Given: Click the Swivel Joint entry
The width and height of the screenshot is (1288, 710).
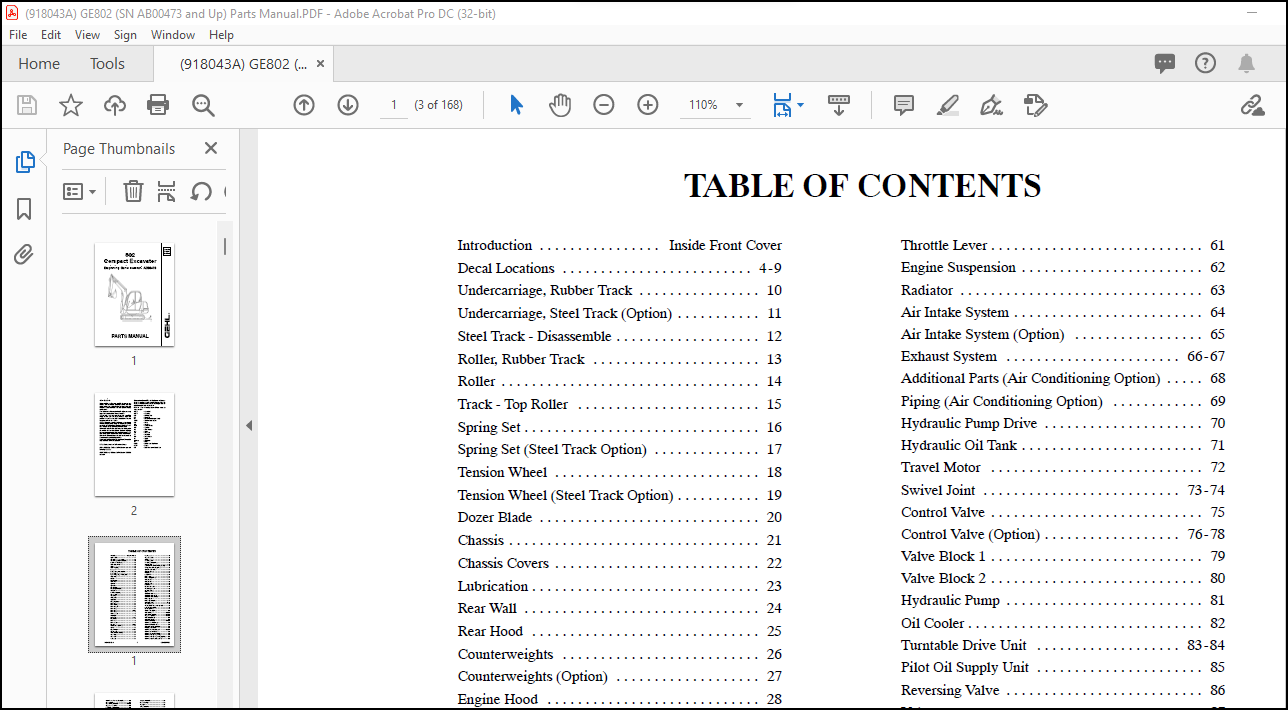Looking at the screenshot, I should tap(1063, 490).
